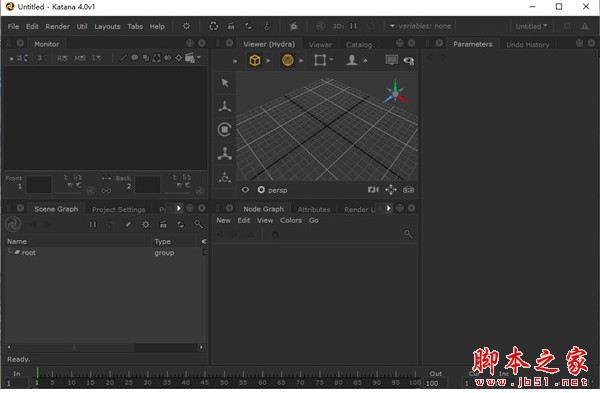The height and width of the screenshot is (393, 600).
Task: Open the Node Graph Colors menu
Action: 291,220
